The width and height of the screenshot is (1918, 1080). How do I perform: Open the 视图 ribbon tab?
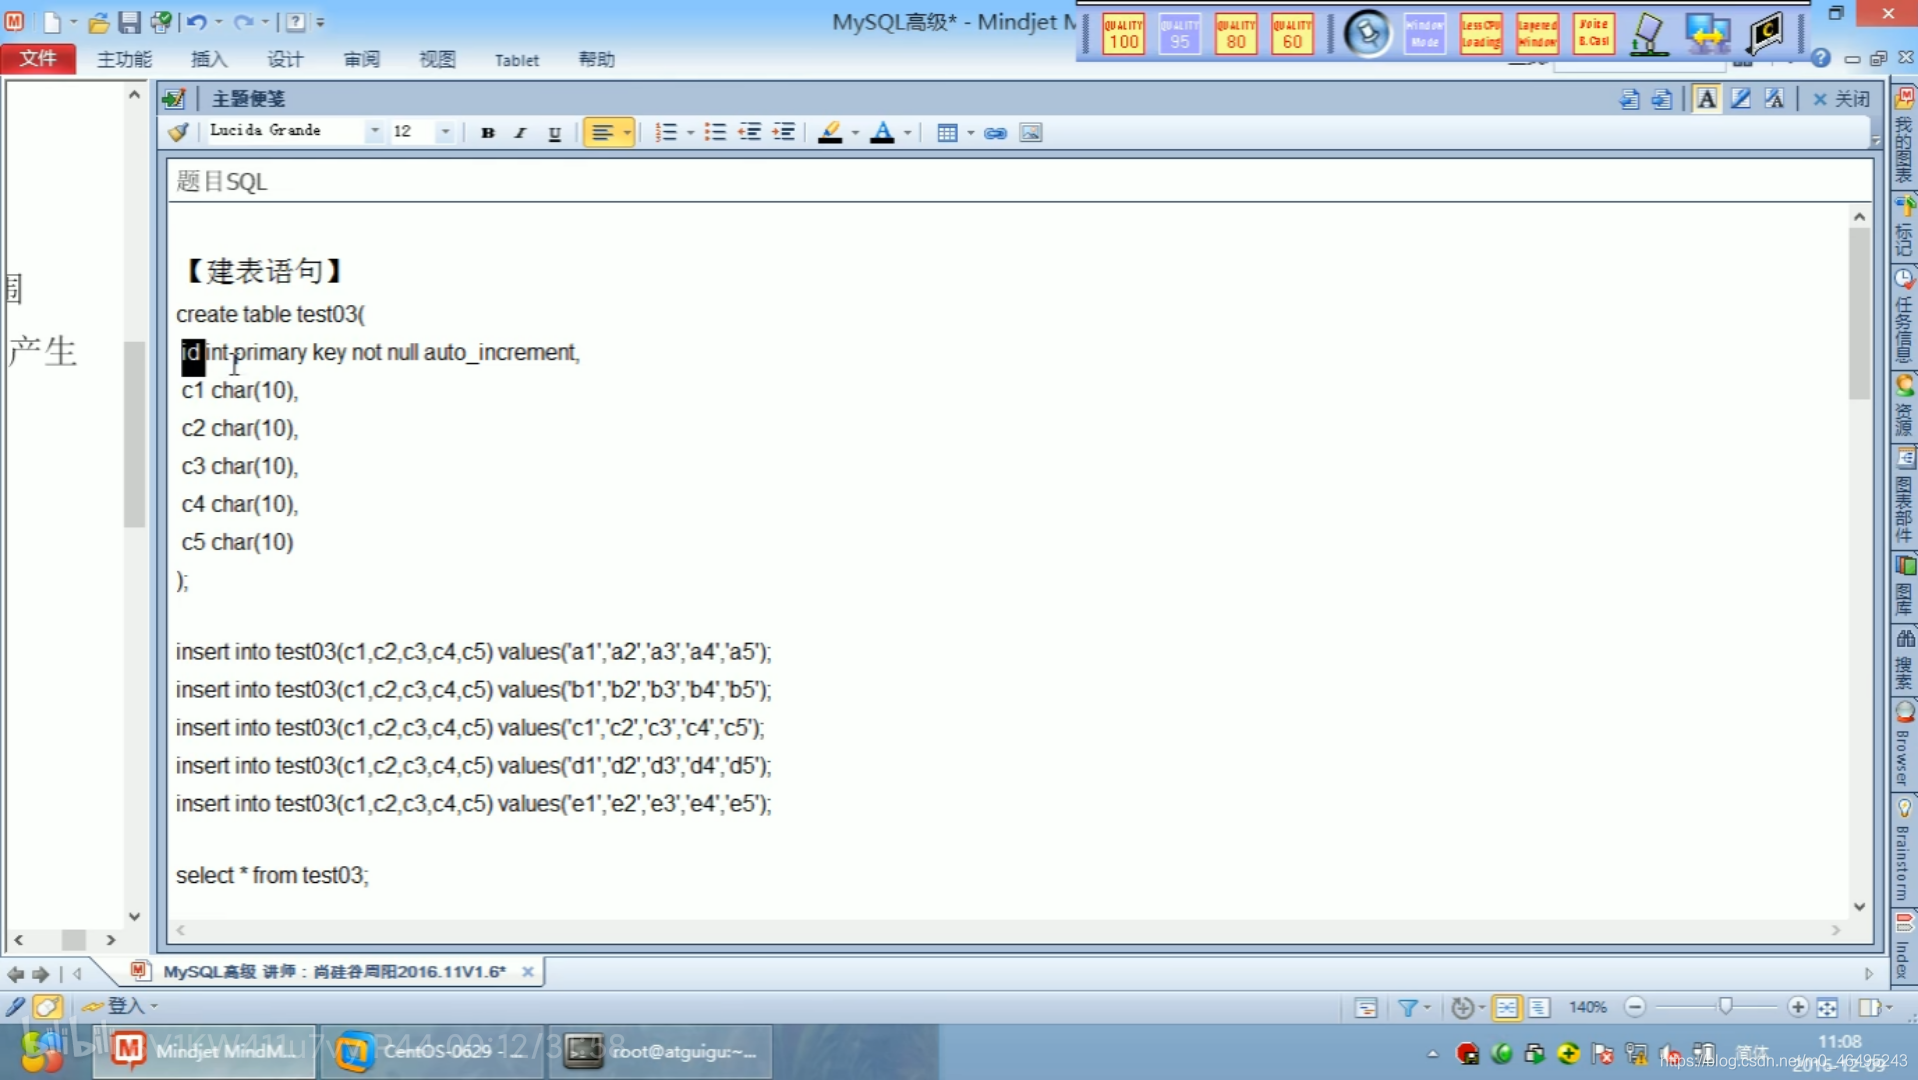[x=437, y=59]
